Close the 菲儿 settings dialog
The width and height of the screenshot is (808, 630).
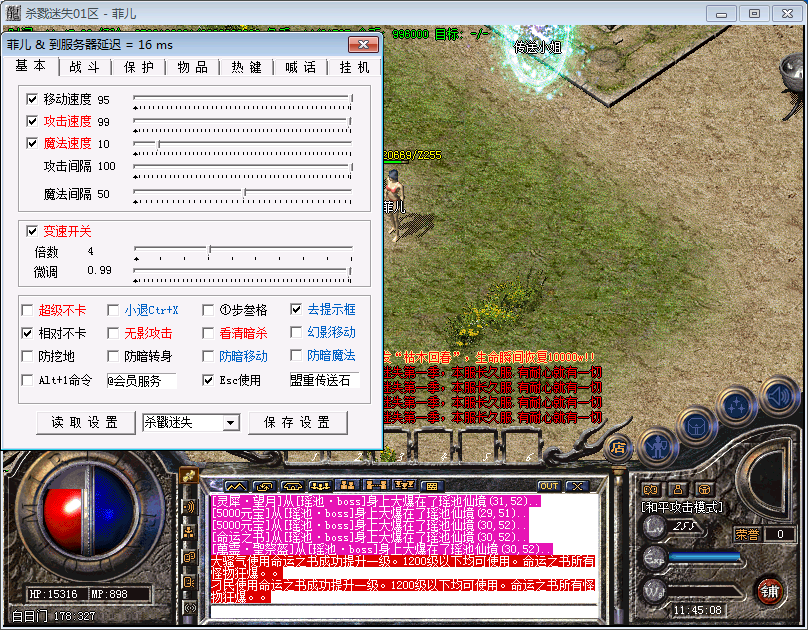pyautogui.click(x=363, y=44)
